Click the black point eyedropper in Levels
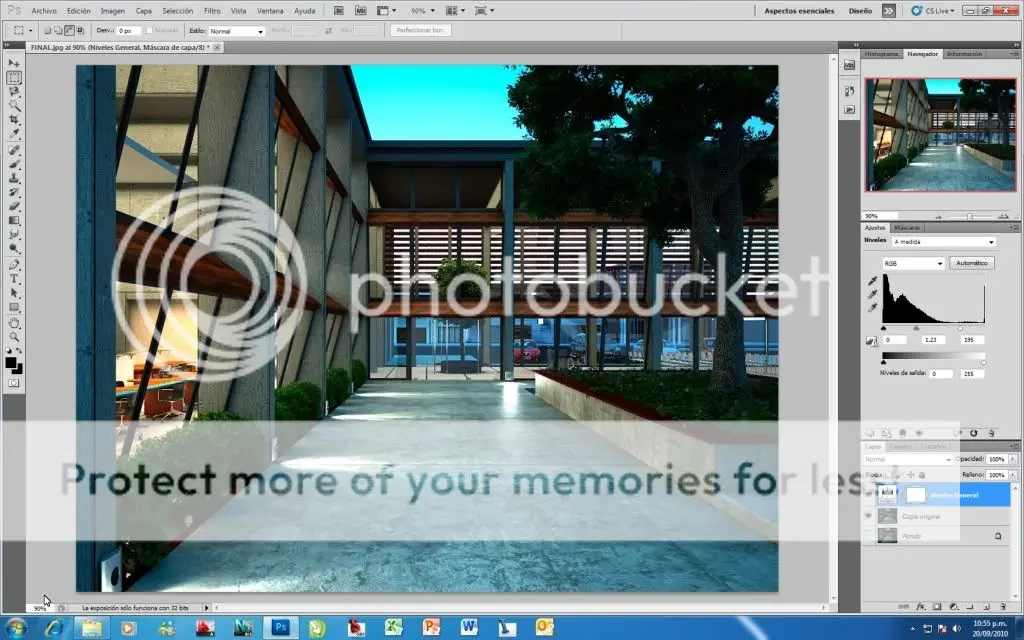 coord(872,281)
